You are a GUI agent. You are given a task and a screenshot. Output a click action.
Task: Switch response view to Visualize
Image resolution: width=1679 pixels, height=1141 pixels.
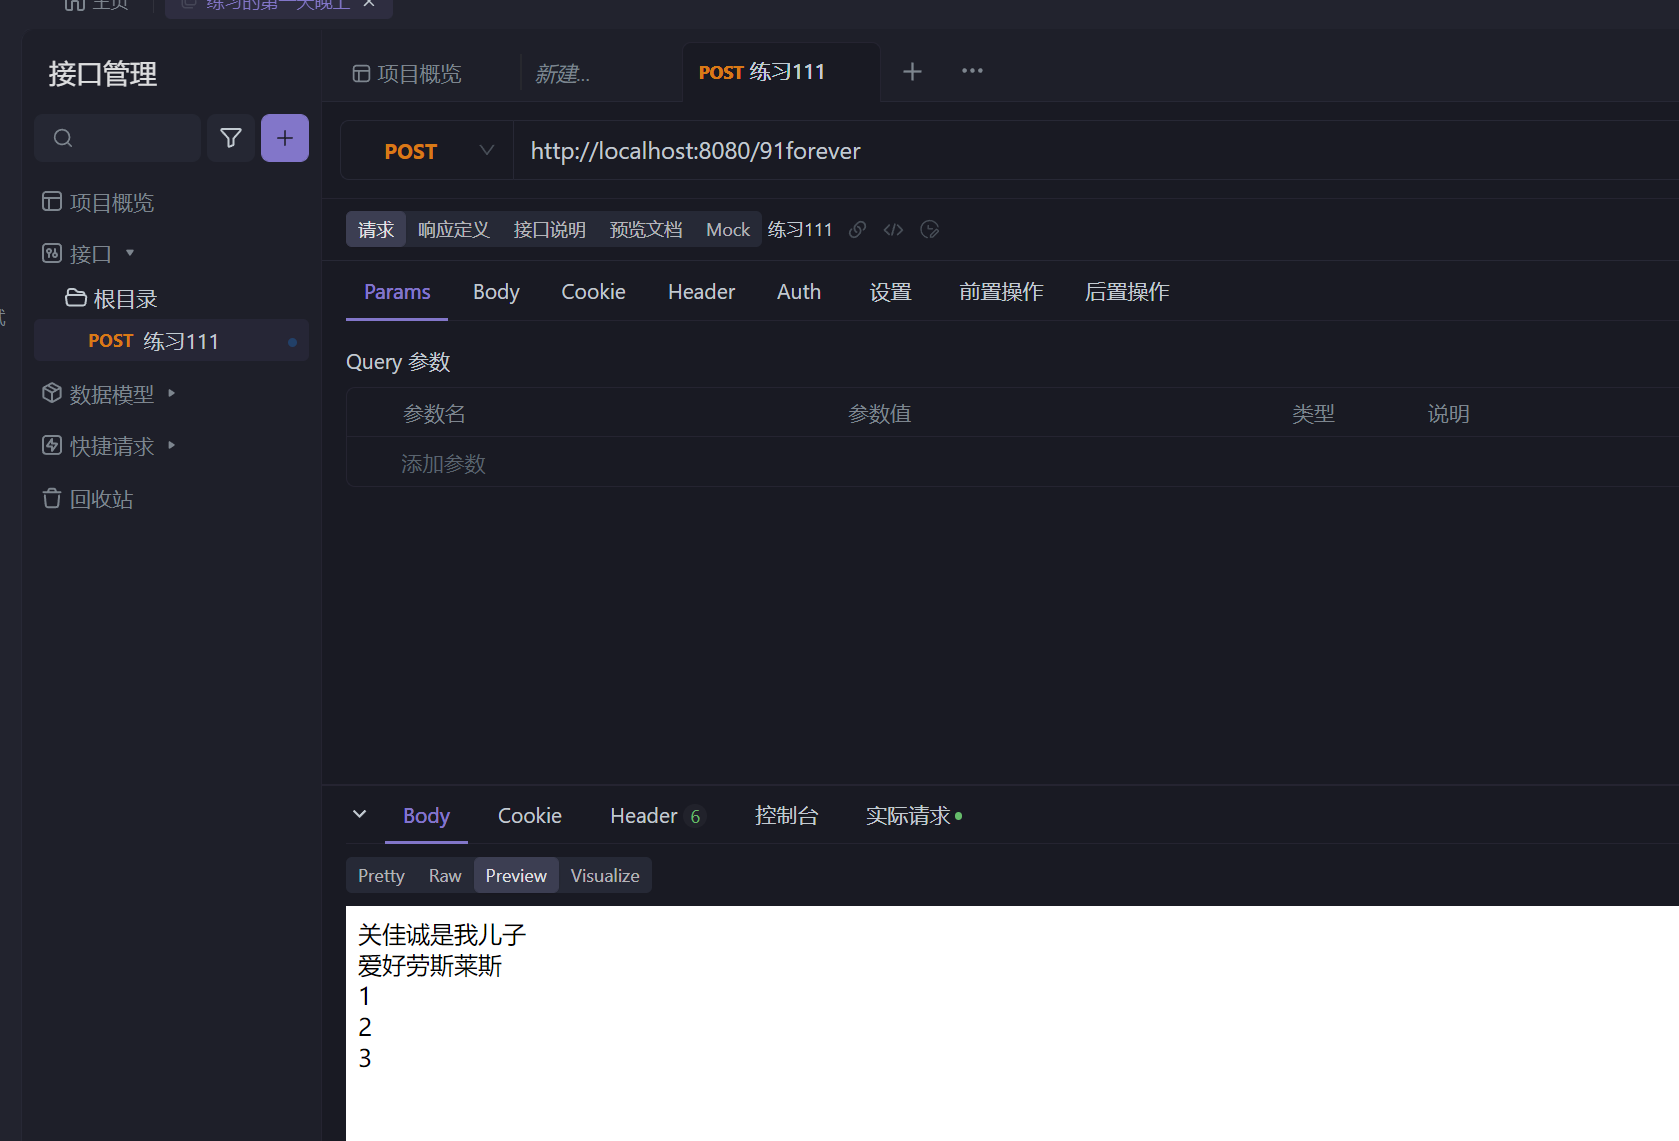click(604, 875)
